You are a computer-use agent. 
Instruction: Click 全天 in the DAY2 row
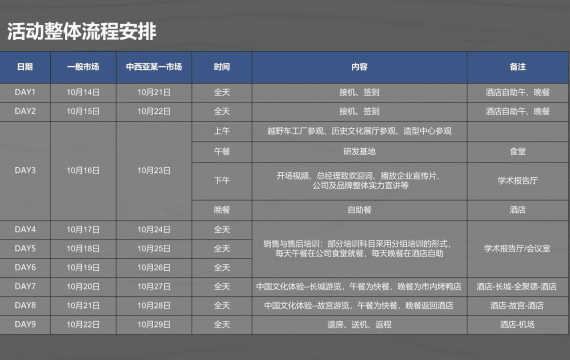point(222,112)
